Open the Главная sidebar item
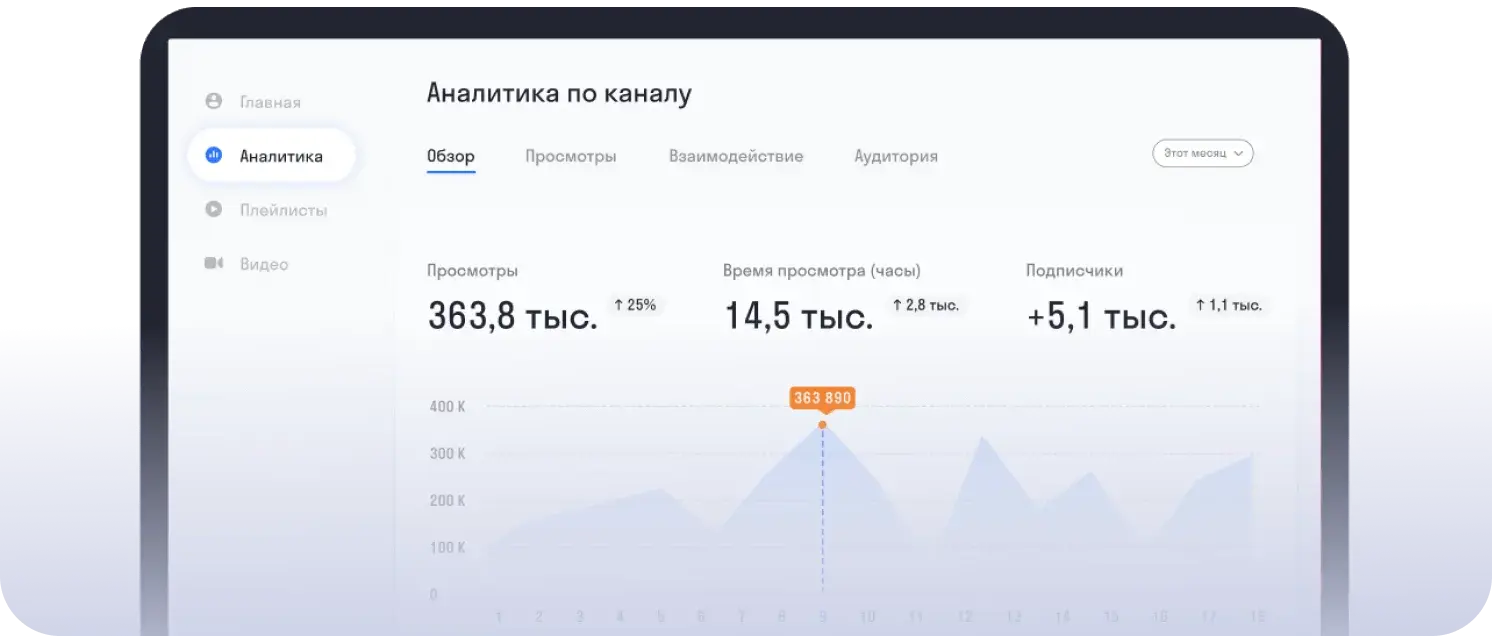1492x636 pixels. coord(270,102)
